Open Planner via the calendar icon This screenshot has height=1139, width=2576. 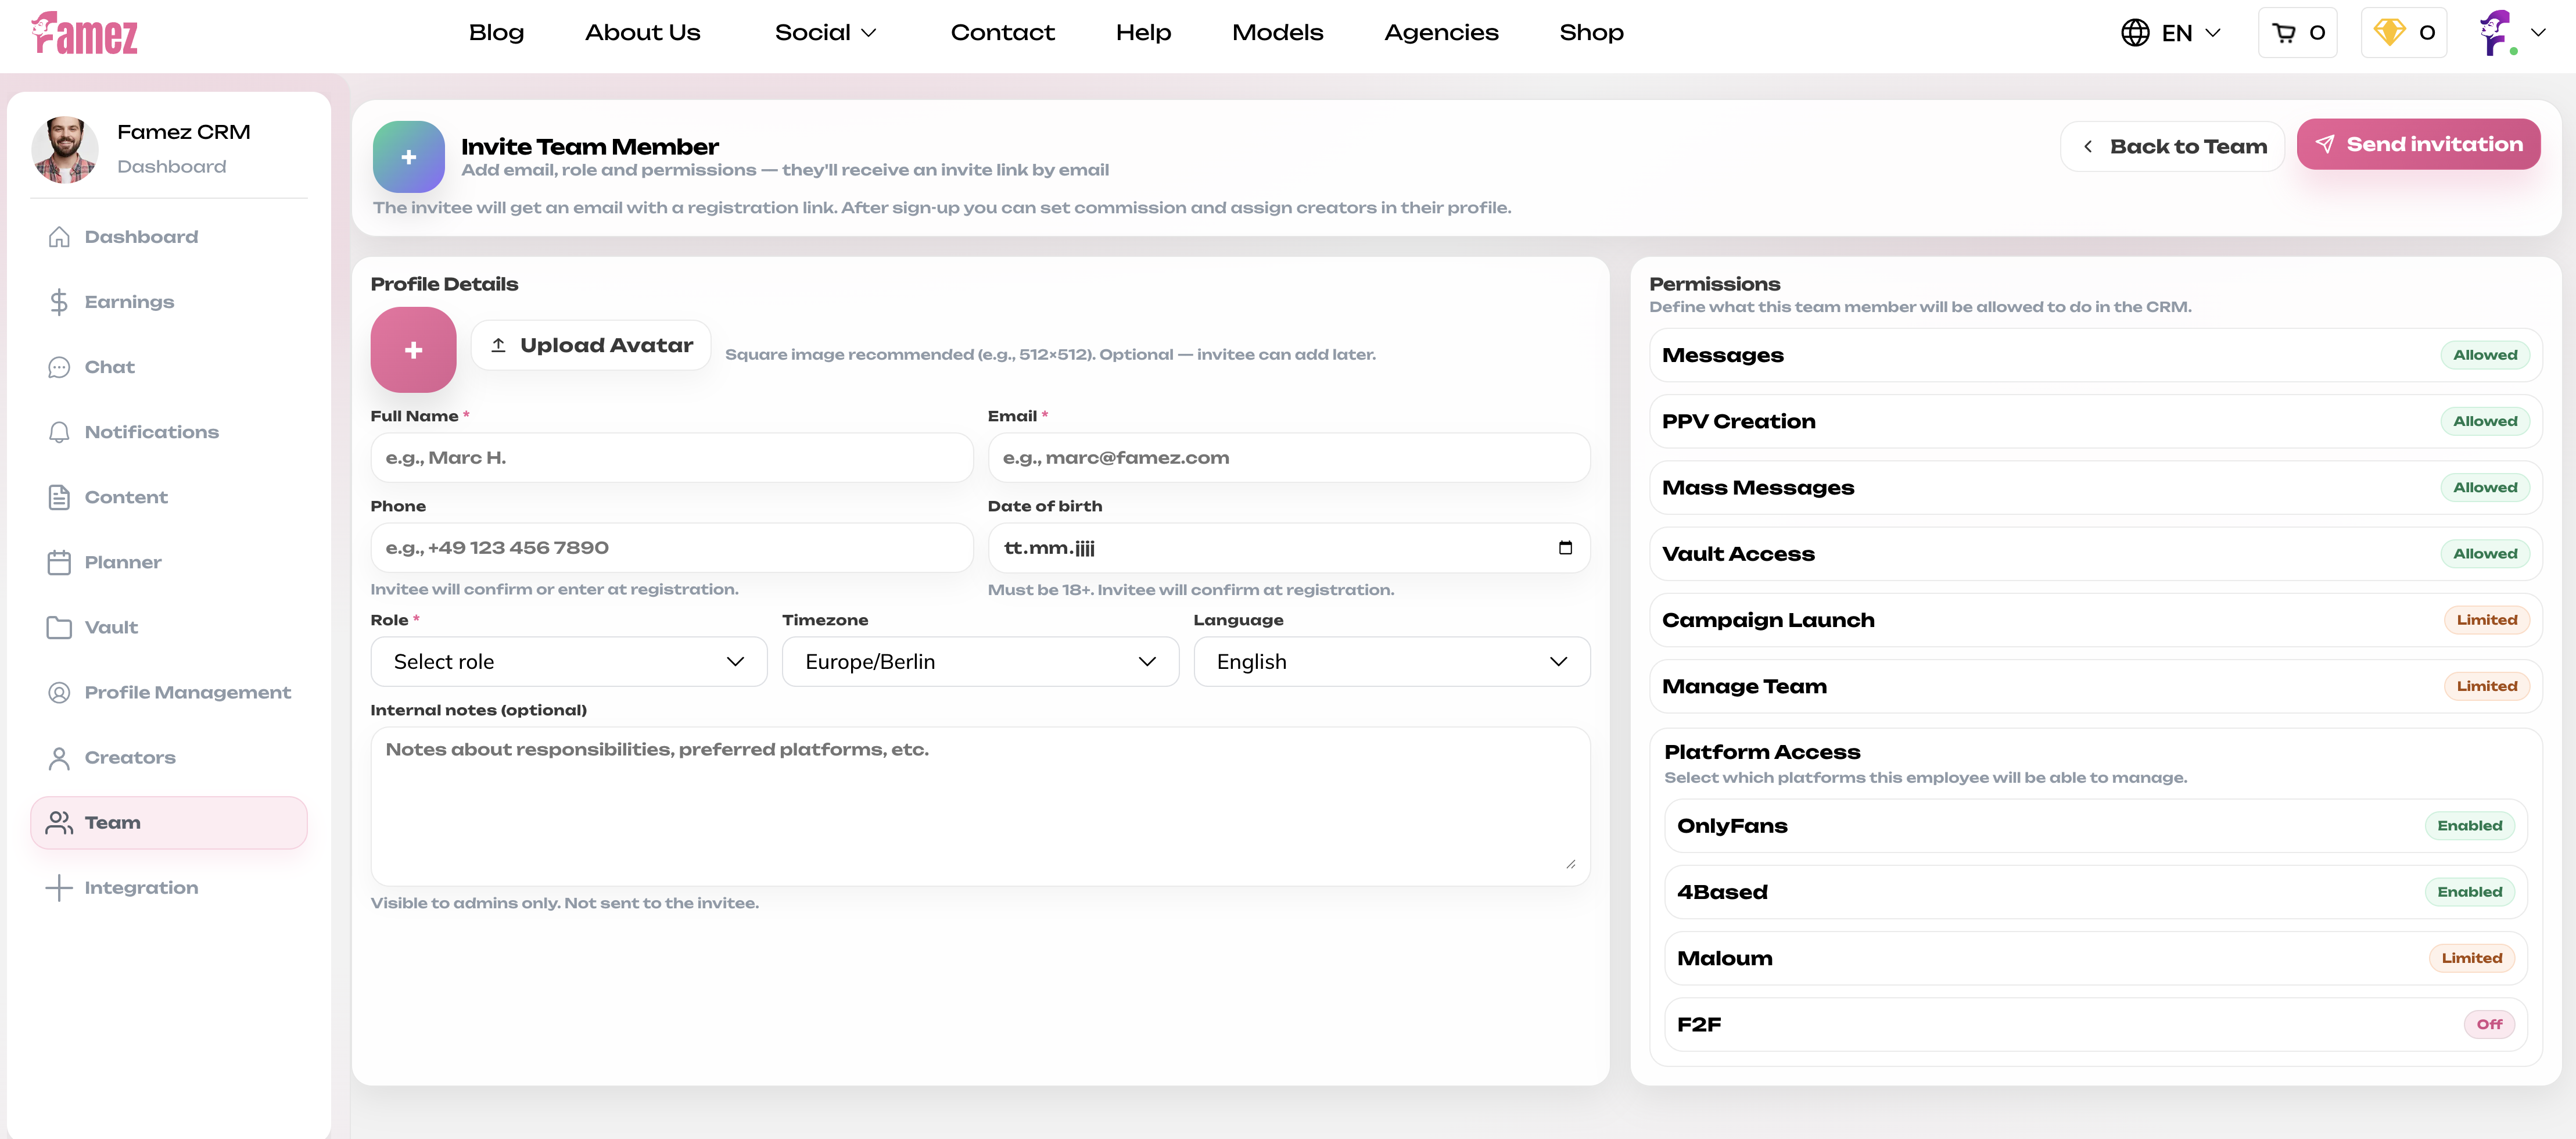[x=58, y=562]
